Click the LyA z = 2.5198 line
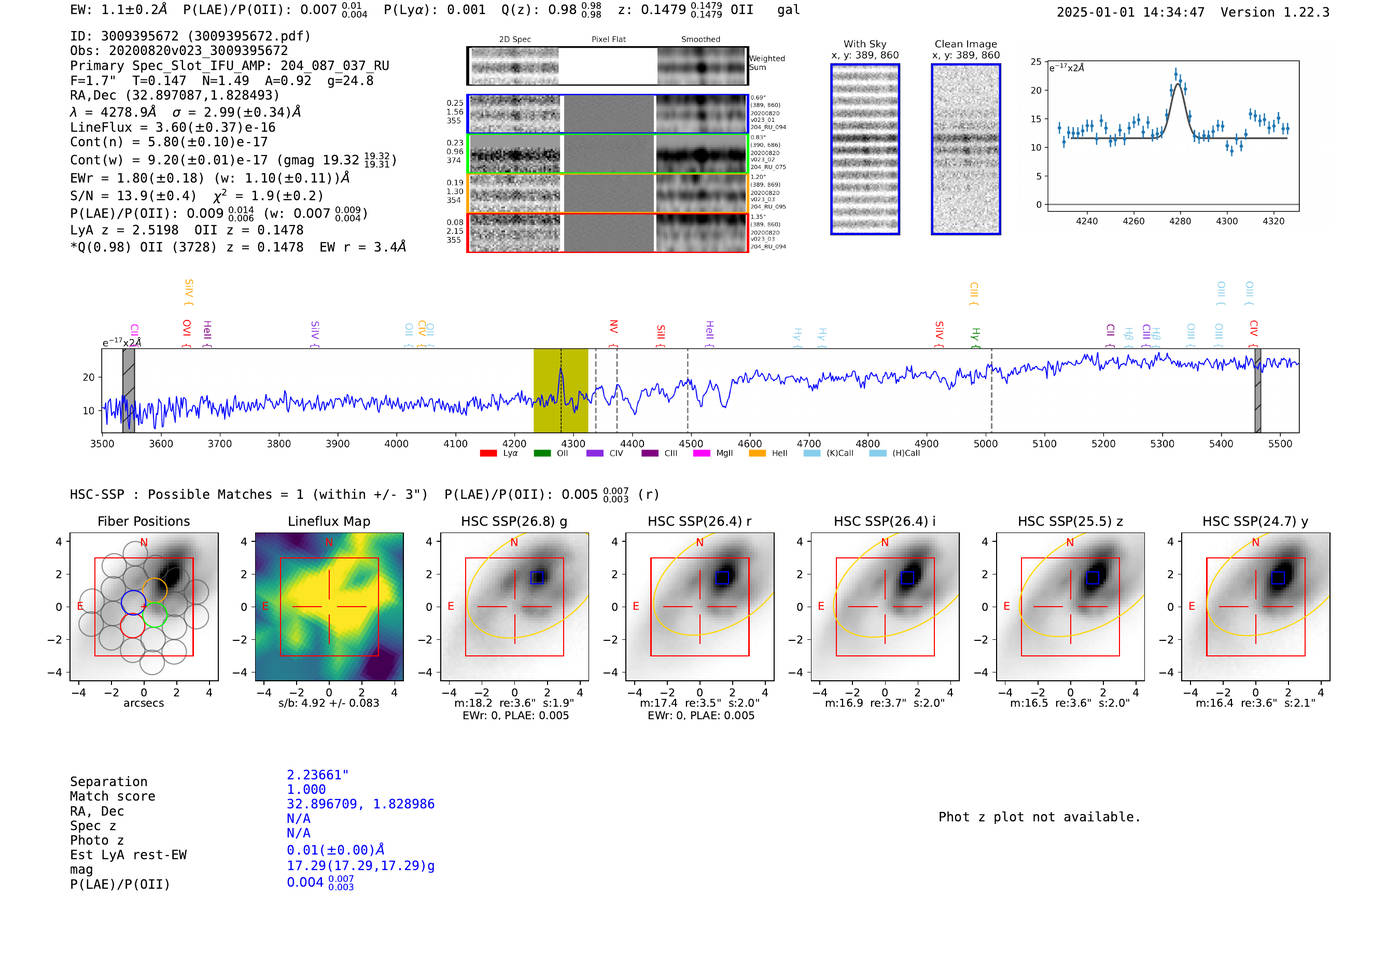This screenshot has height=953, width=1400. tap(187, 230)
